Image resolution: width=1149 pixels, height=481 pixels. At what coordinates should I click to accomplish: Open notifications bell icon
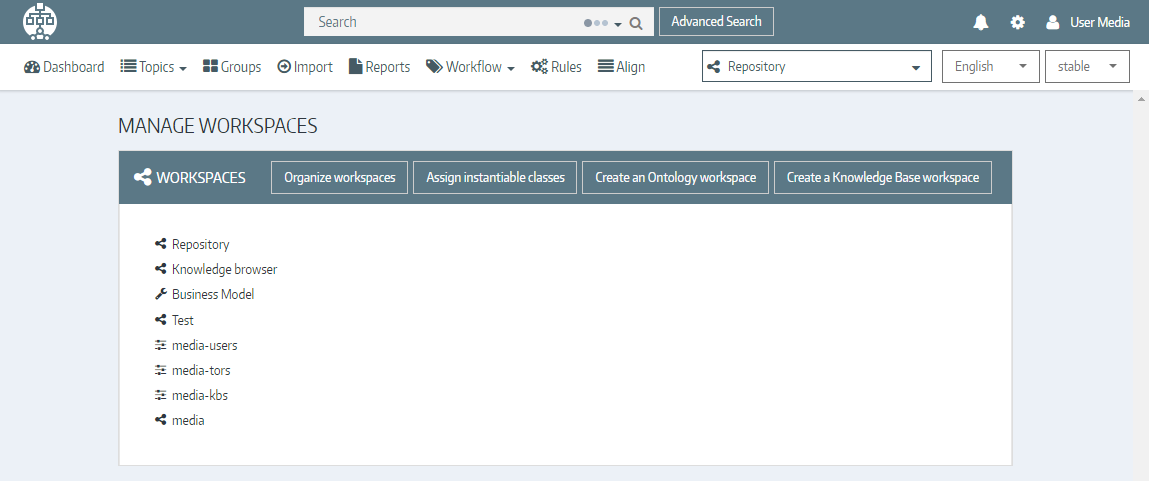point(981,22)
